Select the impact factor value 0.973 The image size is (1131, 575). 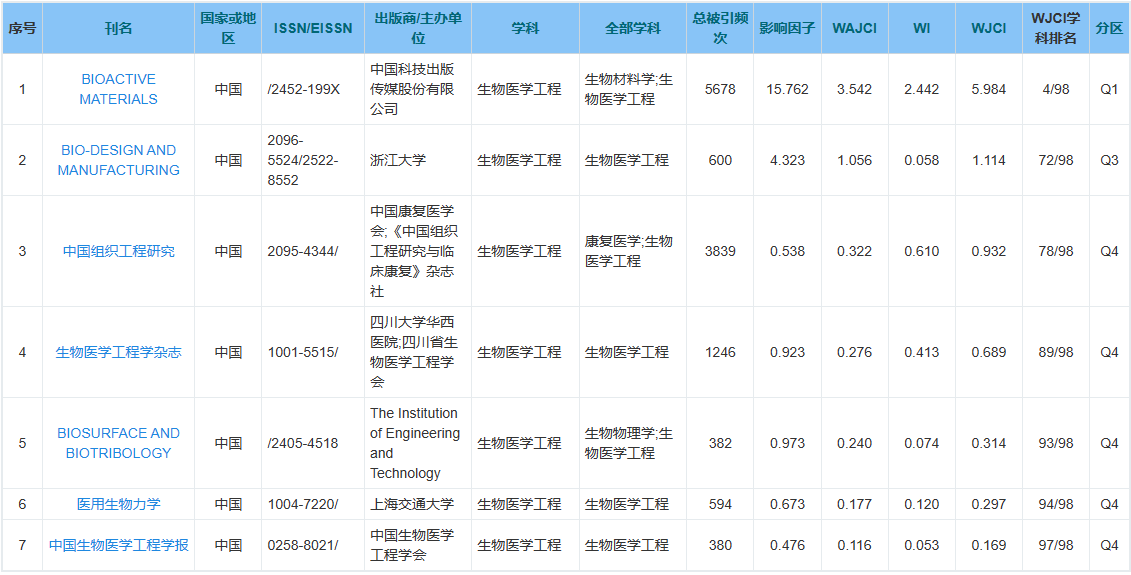pos(787,443)
